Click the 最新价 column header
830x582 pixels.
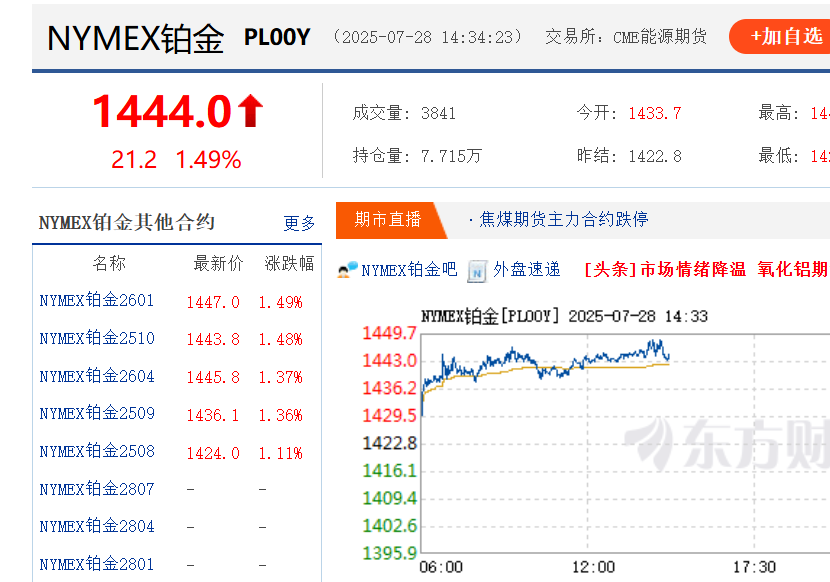coord(218,263)
